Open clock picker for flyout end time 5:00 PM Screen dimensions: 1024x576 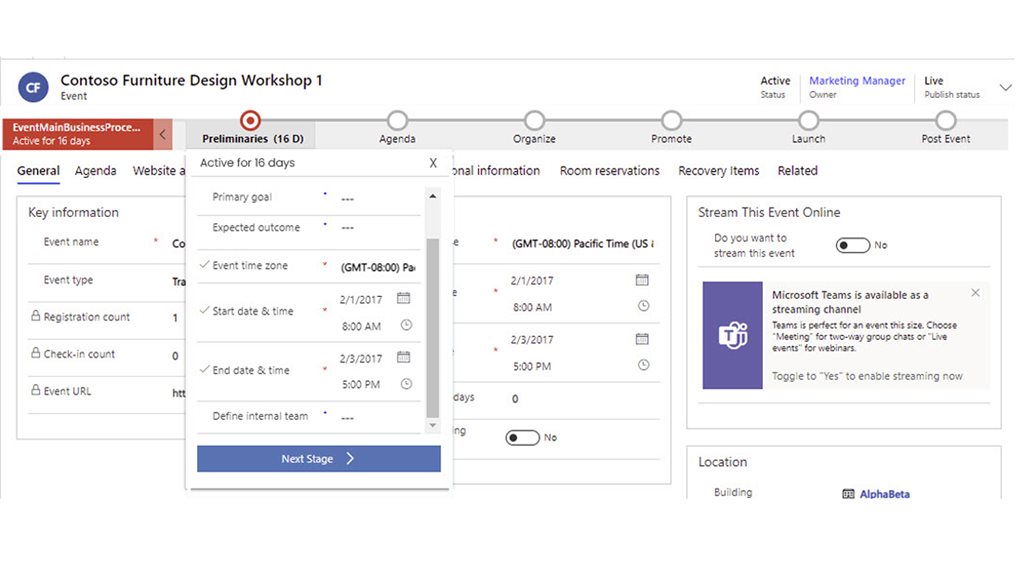[406, 383]
